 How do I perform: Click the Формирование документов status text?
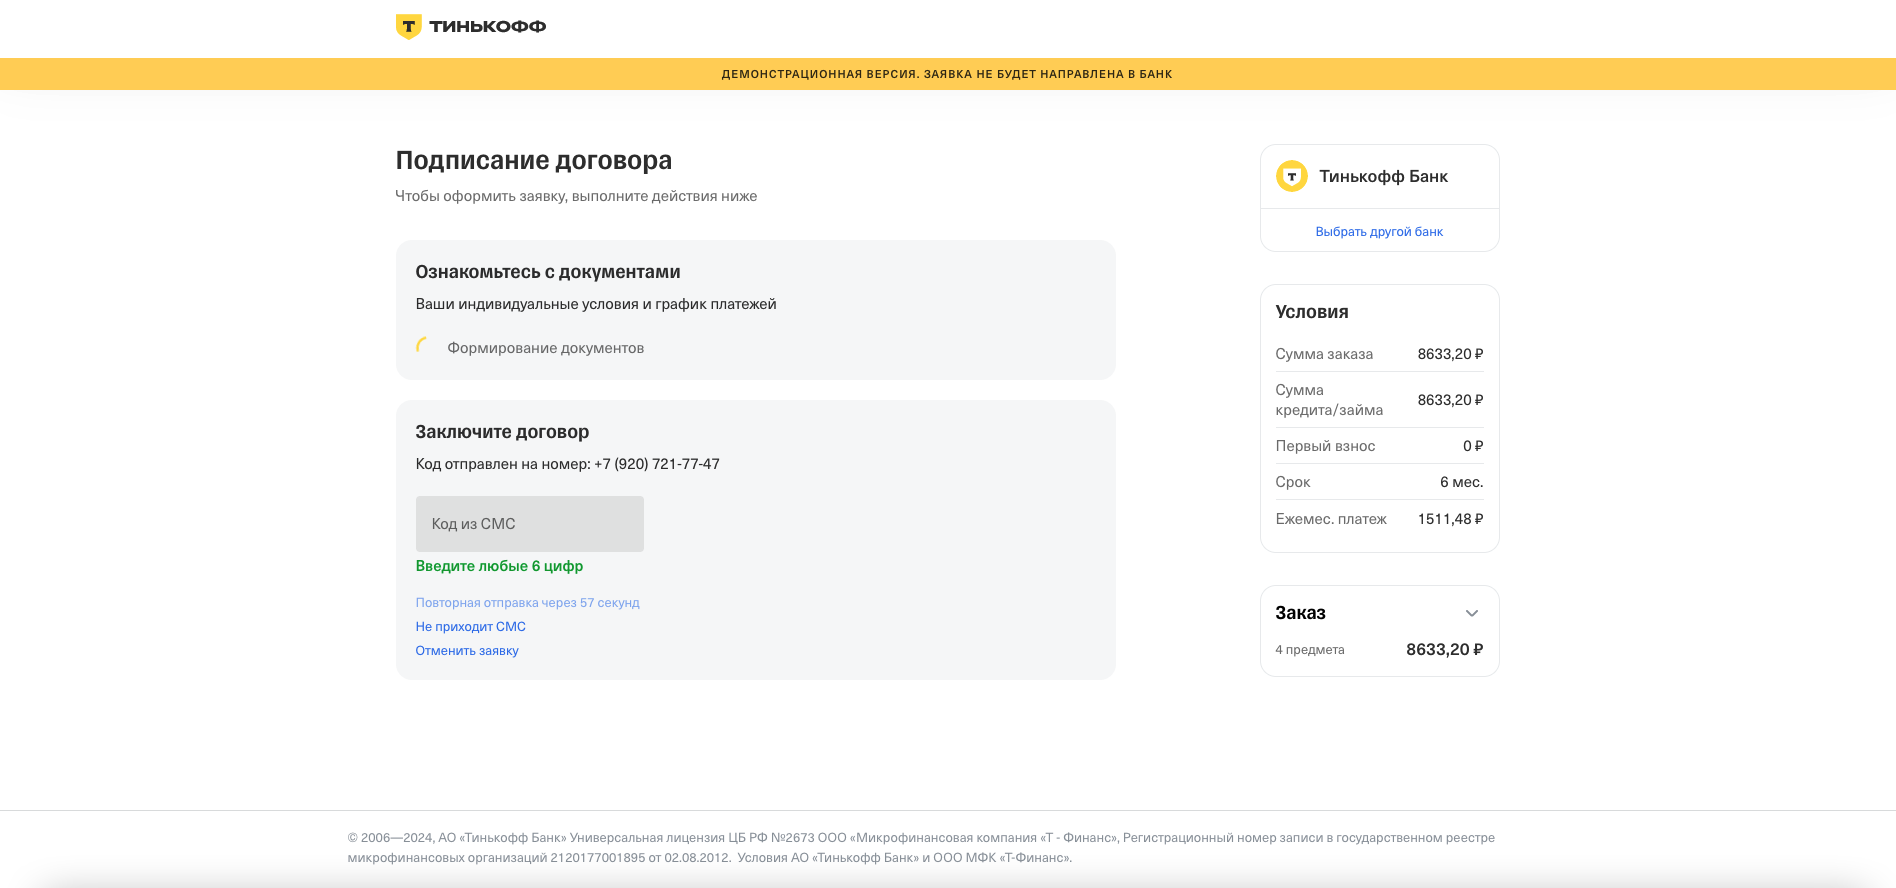point(546,348)
